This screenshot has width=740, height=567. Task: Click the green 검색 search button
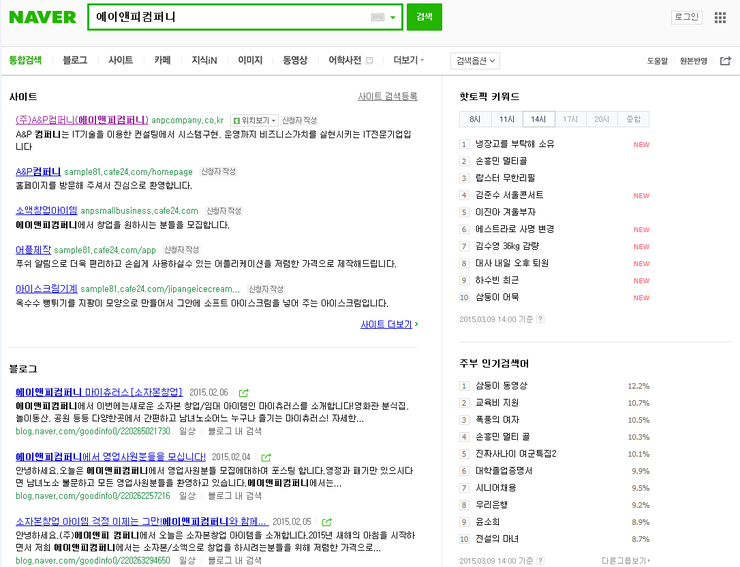pos(424,17)
